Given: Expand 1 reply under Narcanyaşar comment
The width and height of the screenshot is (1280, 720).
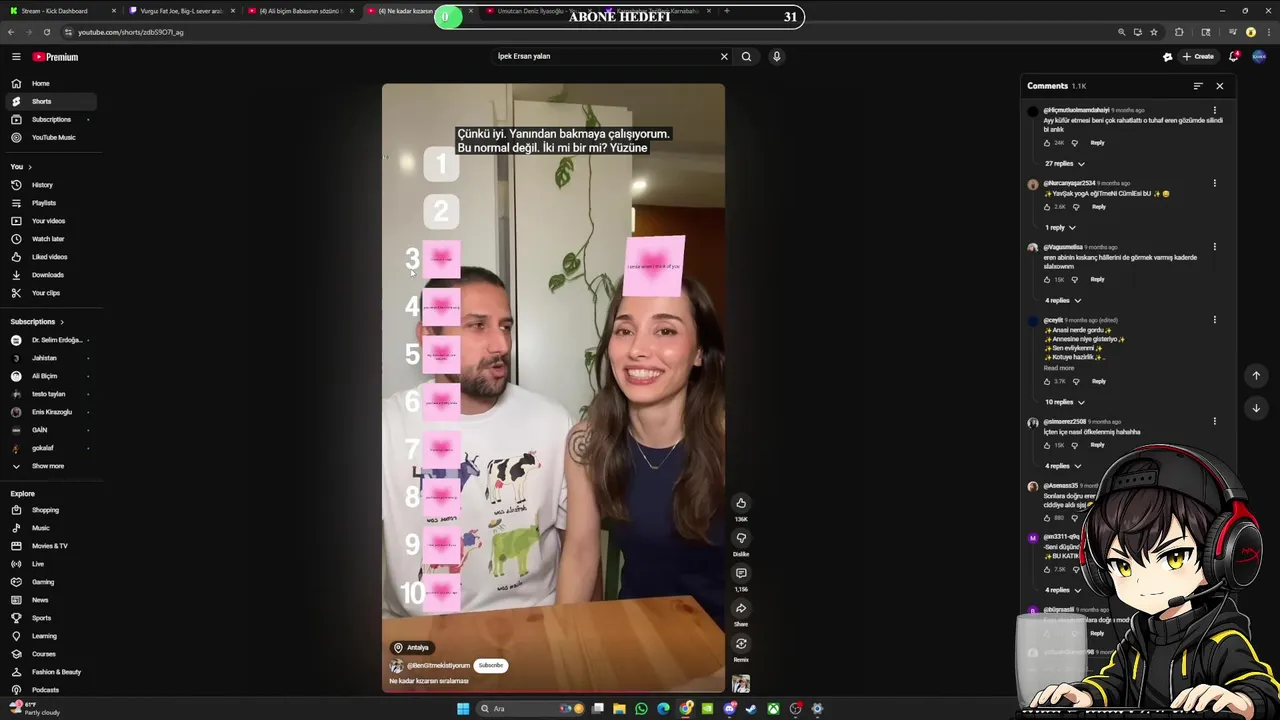Looking at the screenshot, I should click(1061, 228).
